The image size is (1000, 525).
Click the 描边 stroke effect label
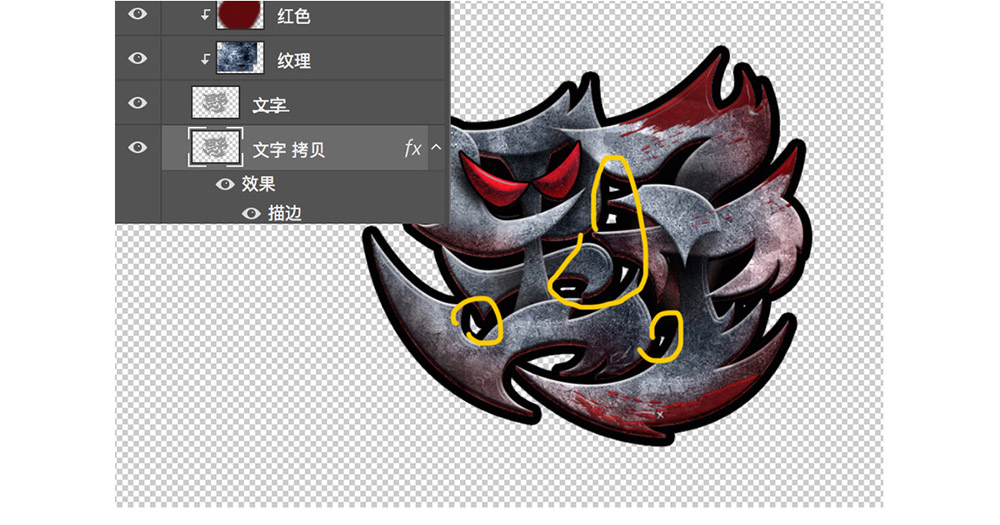285,213
